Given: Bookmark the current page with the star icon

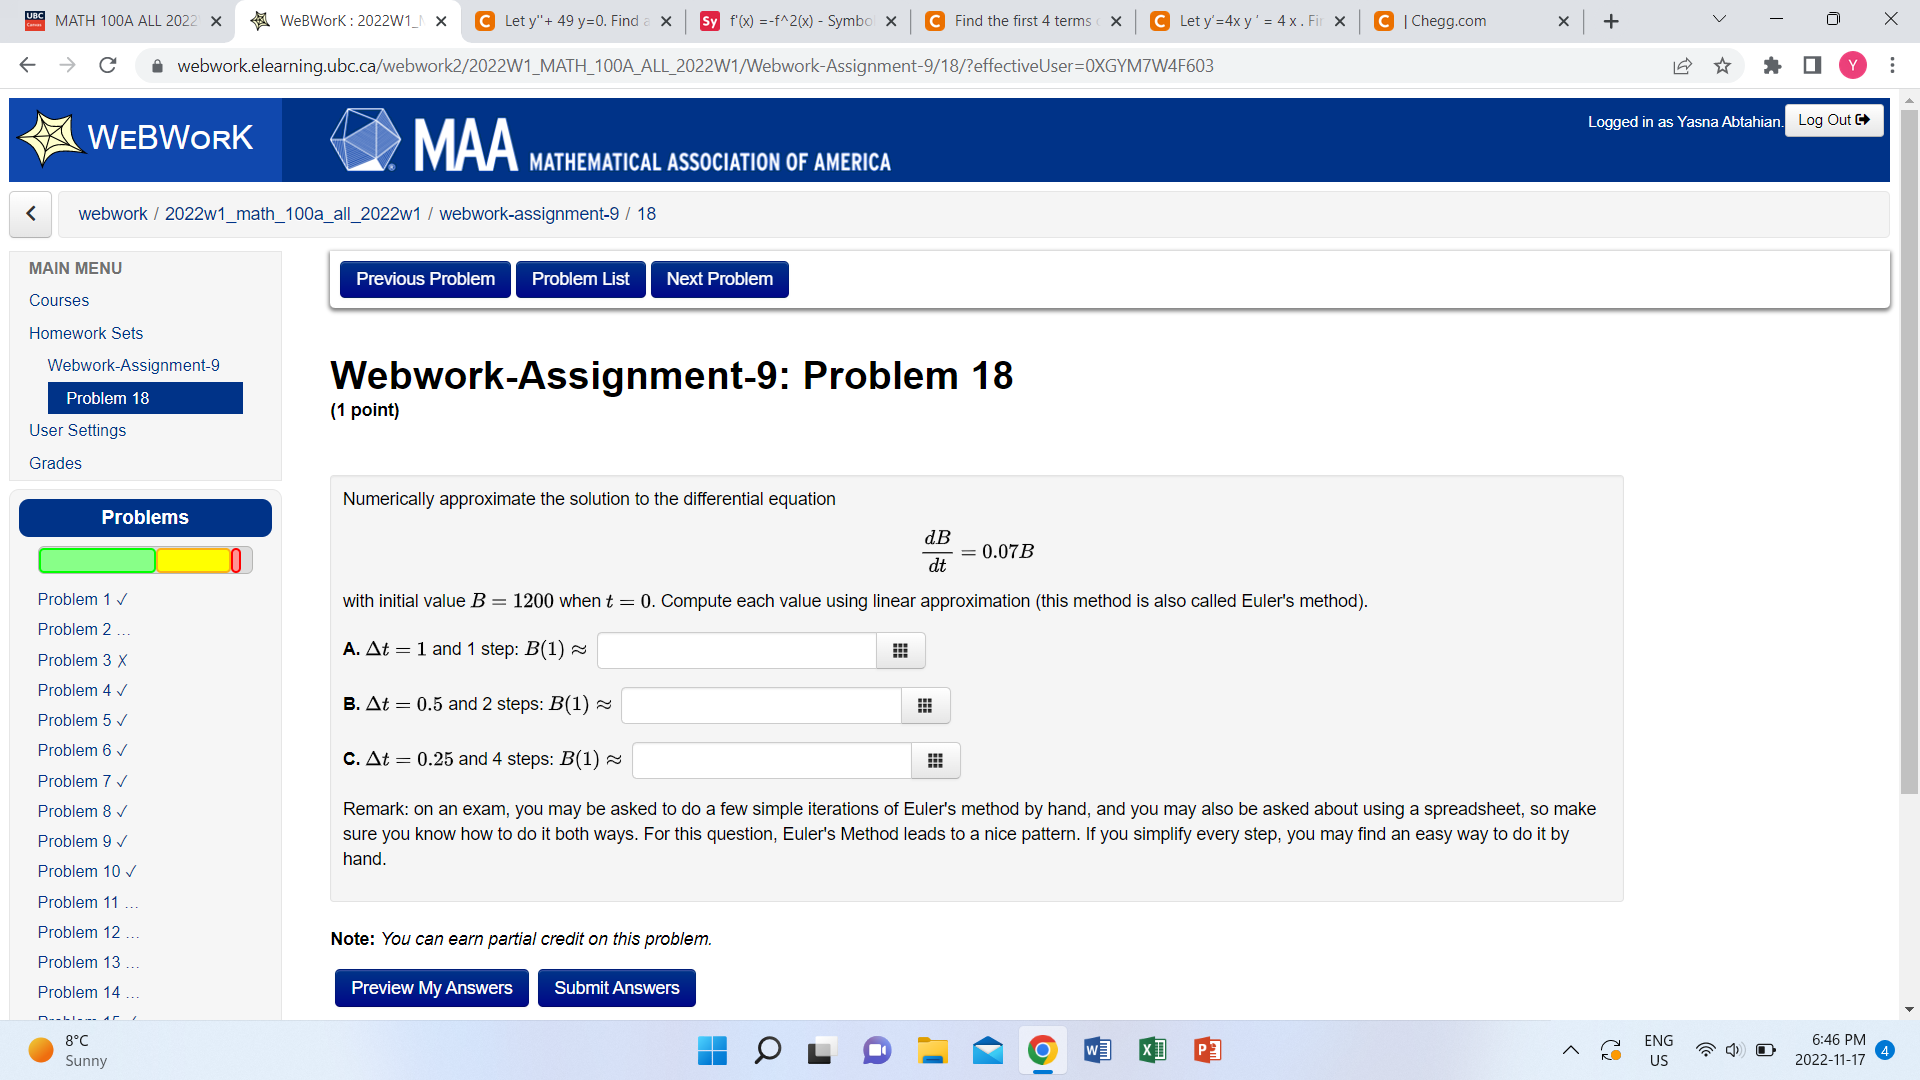Looking at the screenshot, I should click(1722, 66).
